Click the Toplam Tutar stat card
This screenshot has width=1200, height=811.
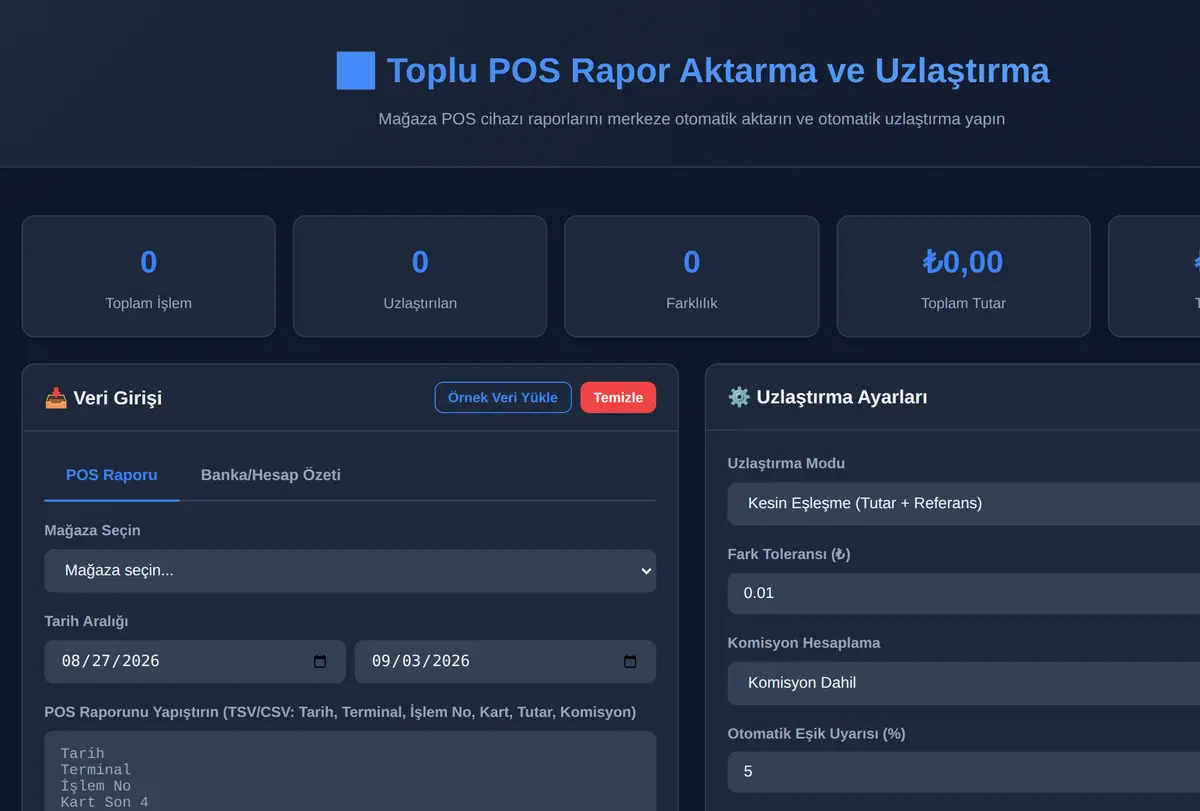pos(963,276)
